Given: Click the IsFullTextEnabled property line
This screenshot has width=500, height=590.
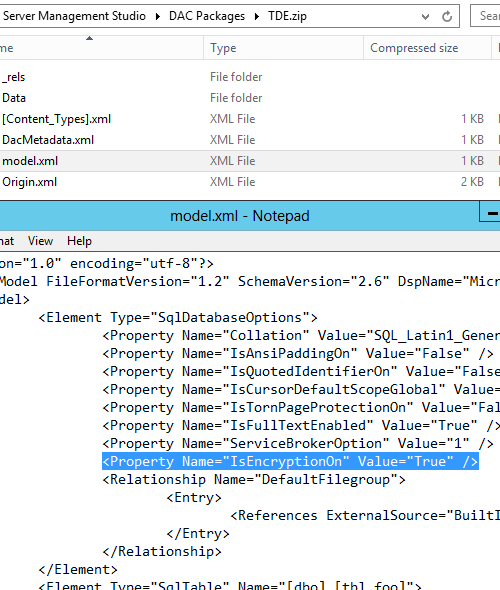Looking at the screenshot, I should tap(301, 426).
